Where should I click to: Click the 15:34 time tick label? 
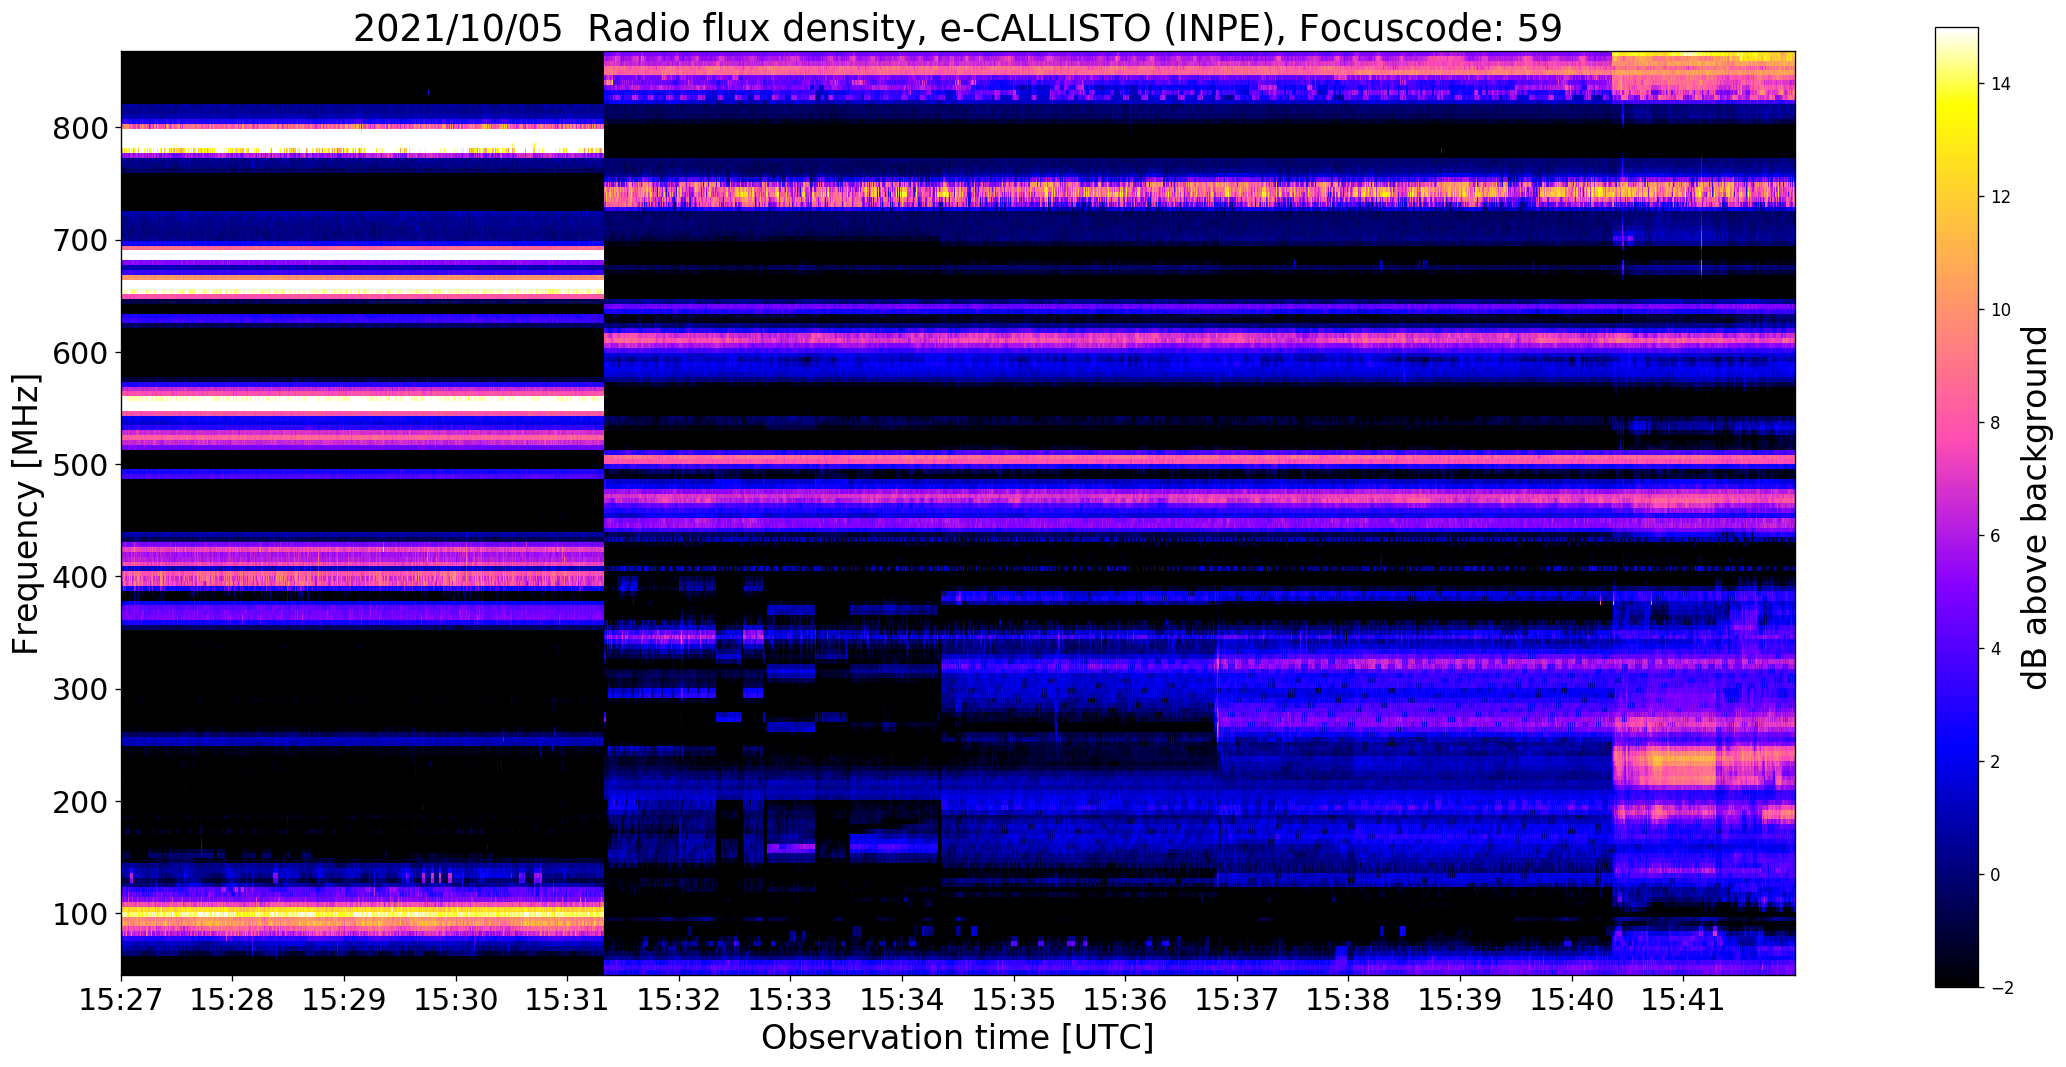click(x=903, y=999)
